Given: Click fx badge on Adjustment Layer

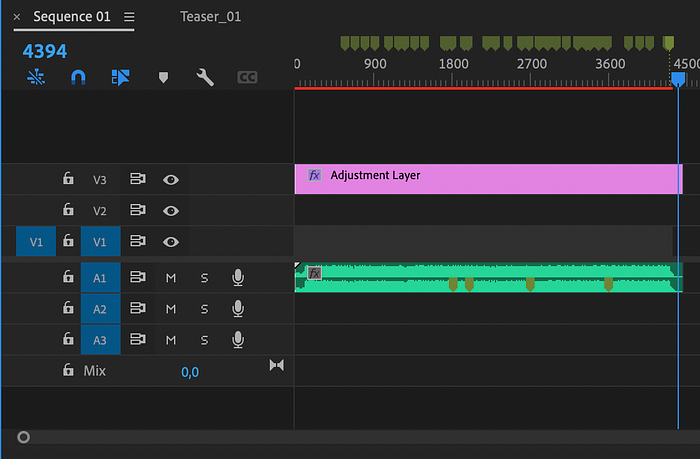Looking at the screenshot, I should coord(314,175).
